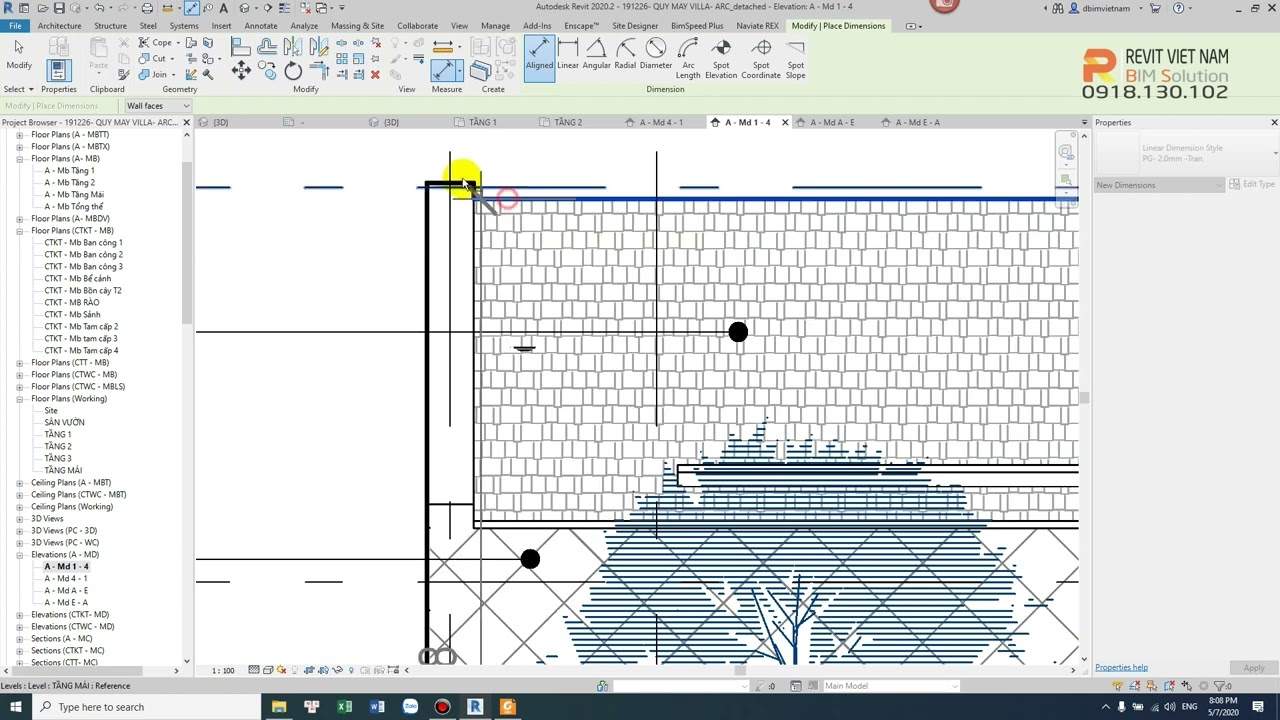Collapse the Elevations (A - MD) node
Screen dimensions: 1280x720
pyautogui.click(x=19, y=555)
